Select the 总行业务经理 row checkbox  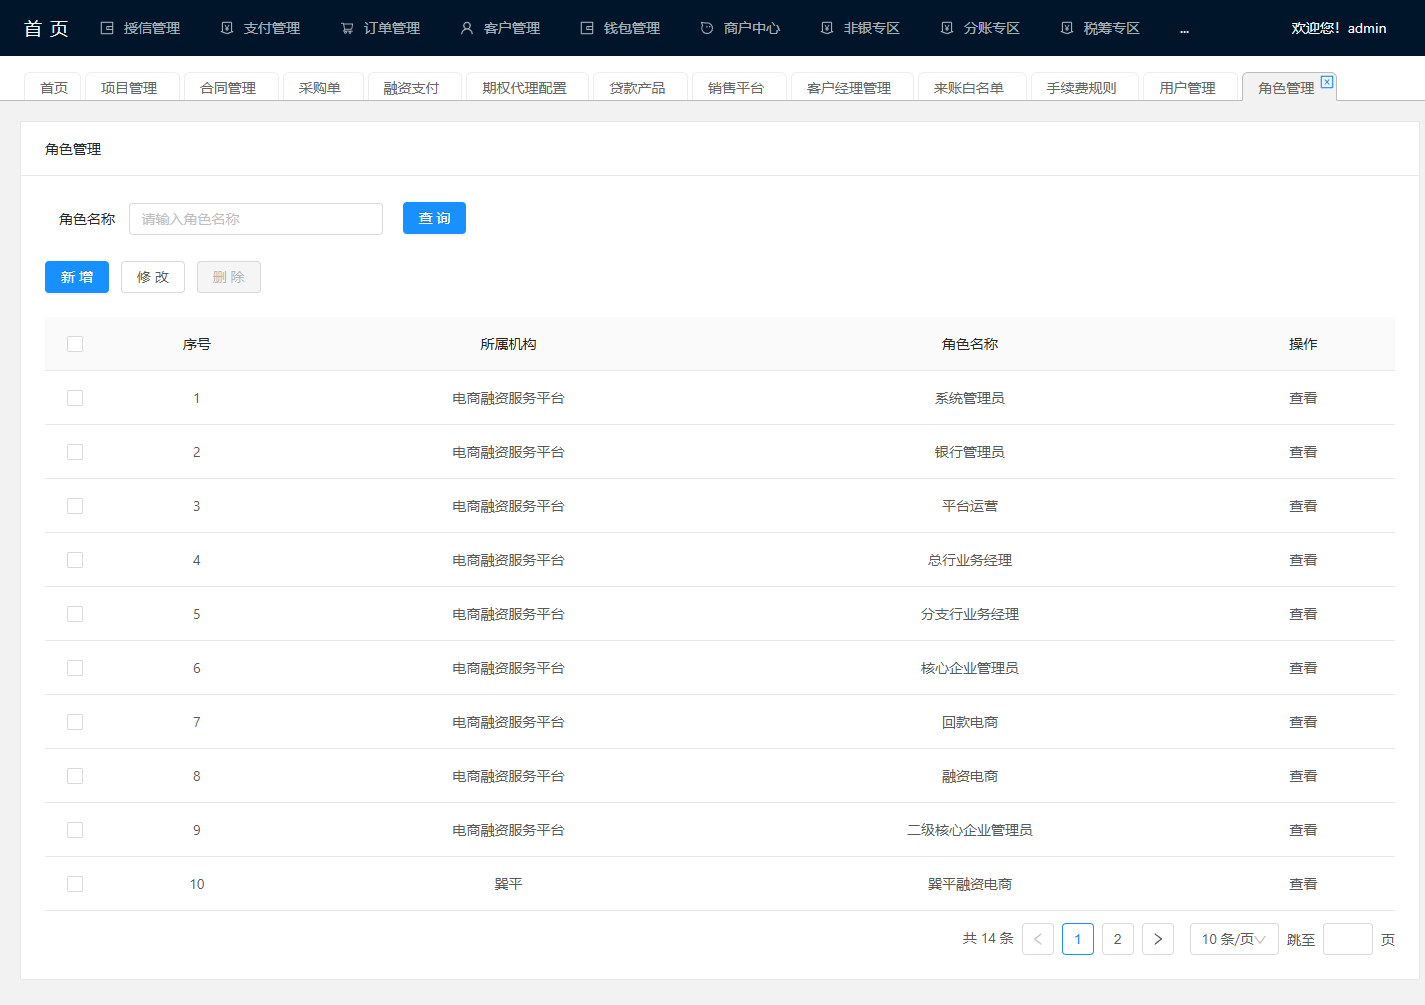point(75,560)
